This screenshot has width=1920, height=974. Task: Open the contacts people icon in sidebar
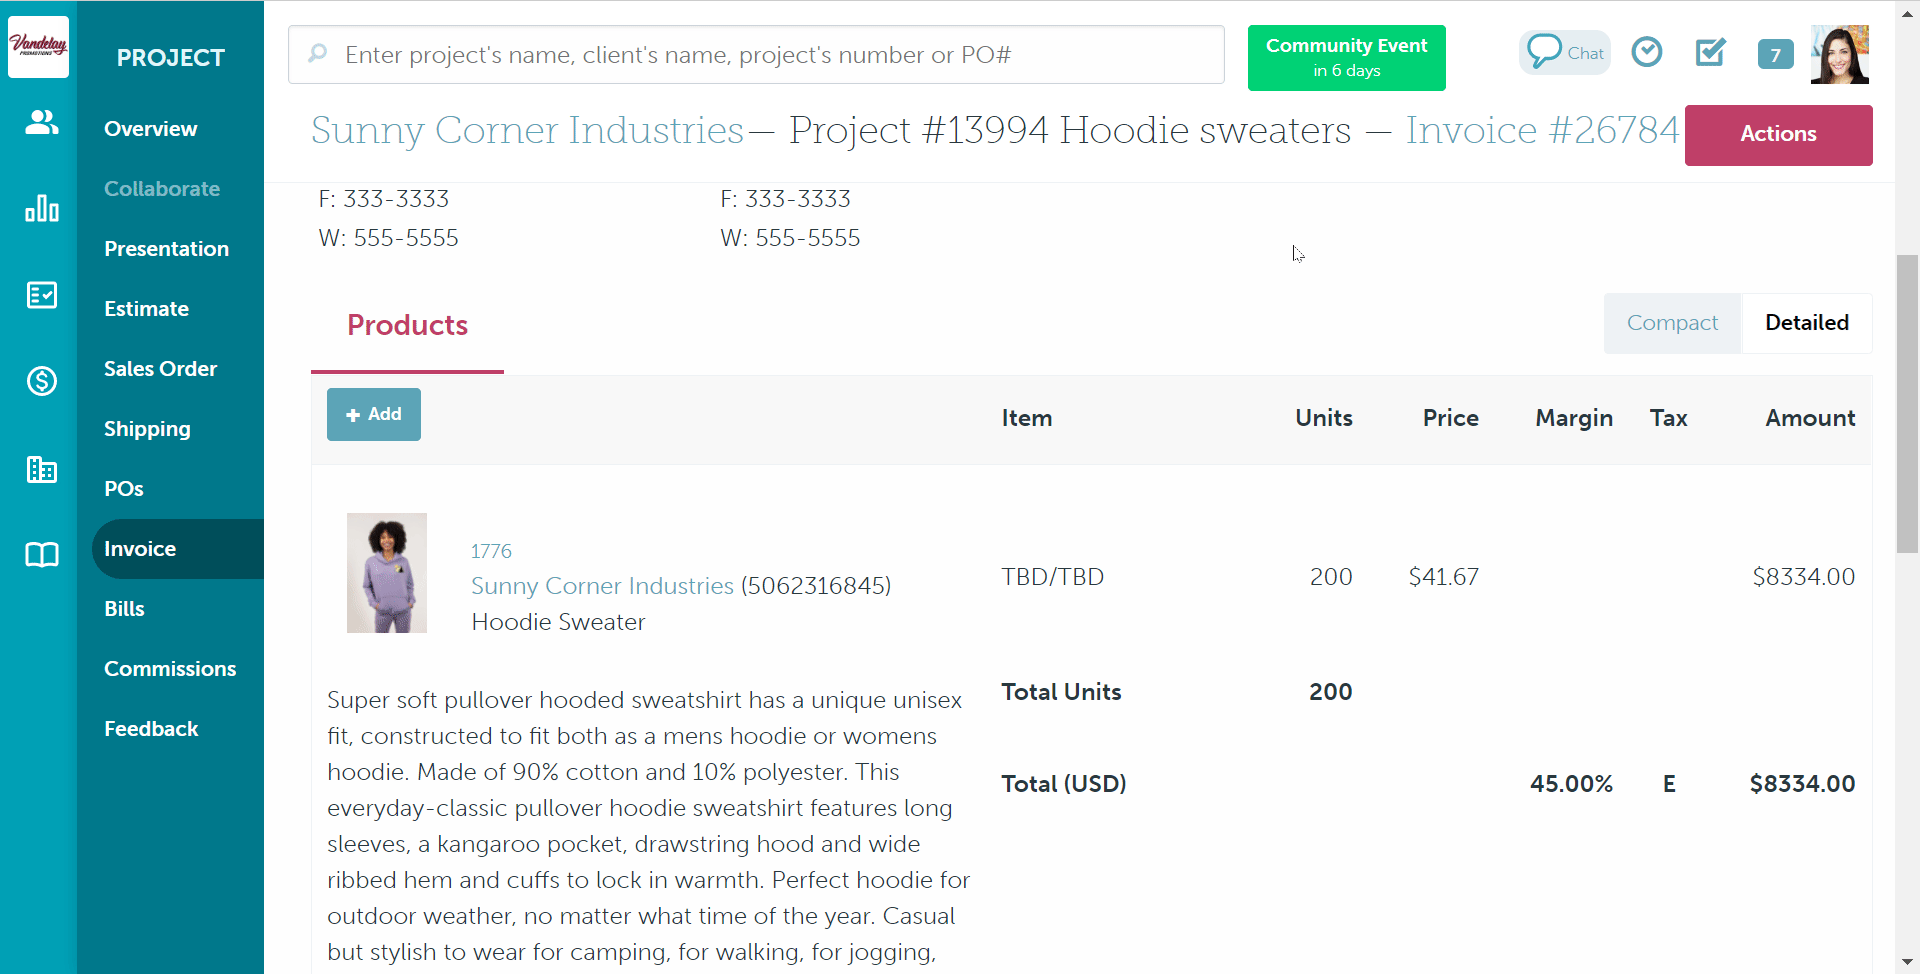(x=41, y=122)
